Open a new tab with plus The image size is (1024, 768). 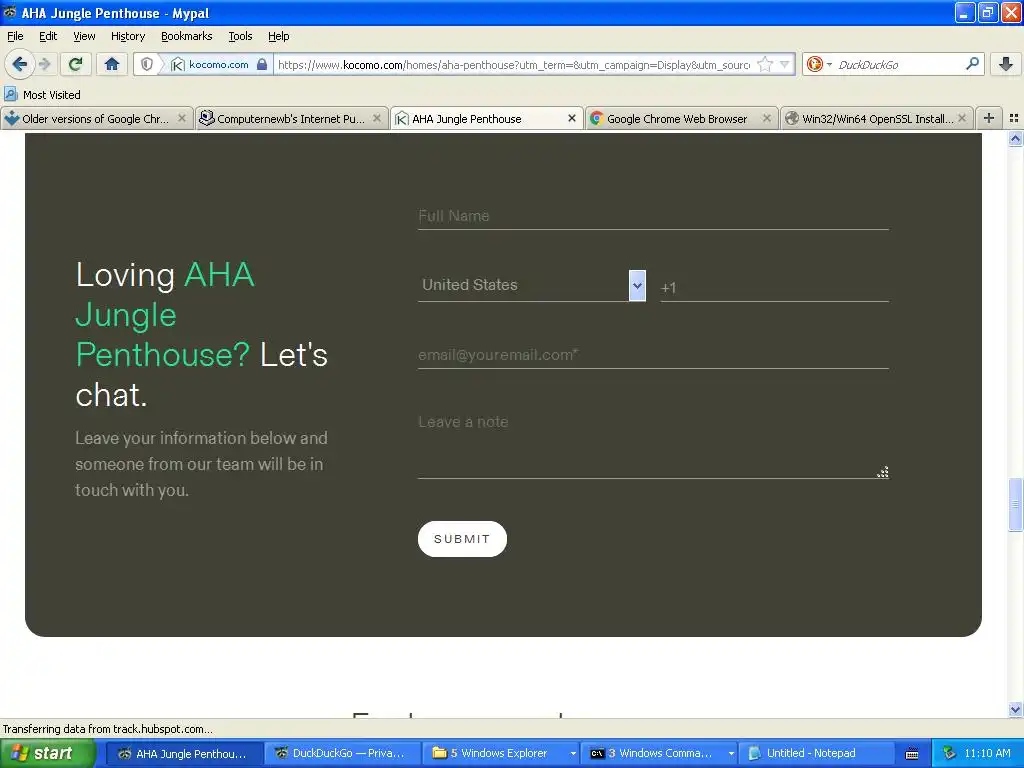pyautogui.click(x=989, y=118)
